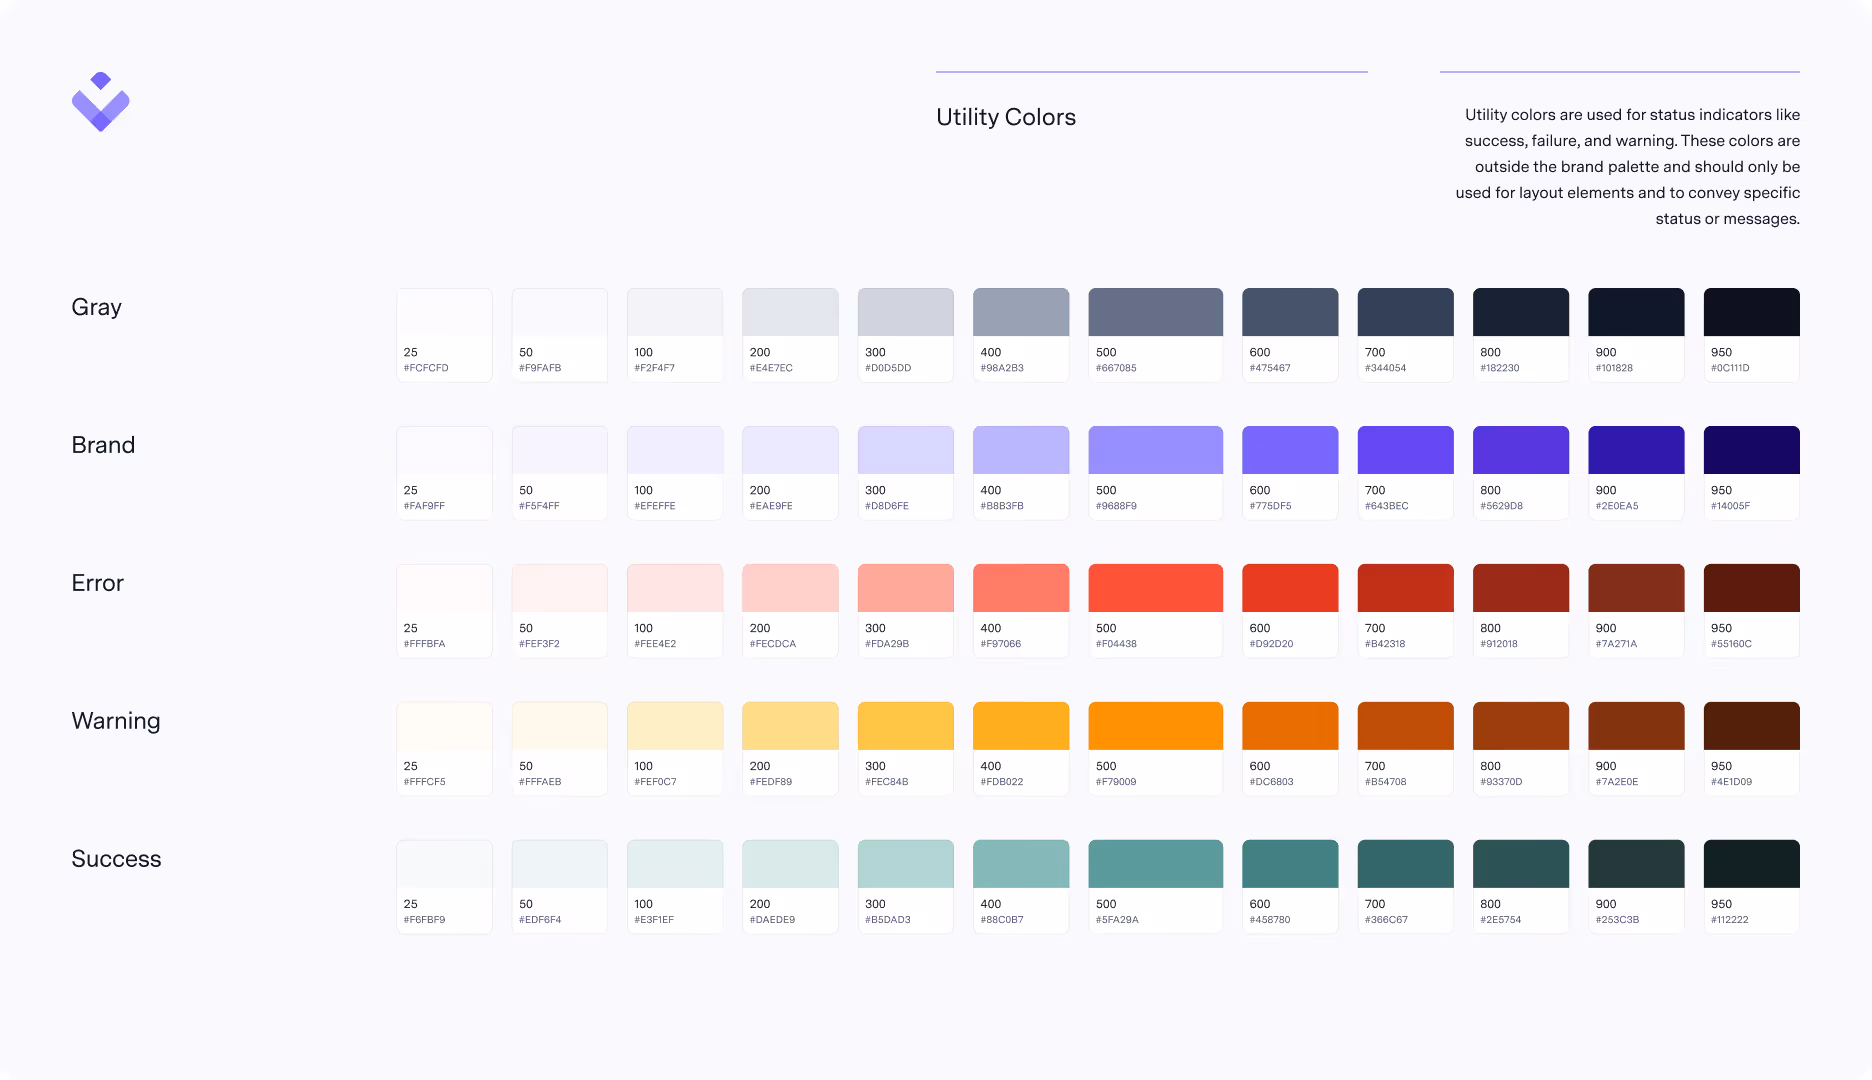Pick the Brand 400 swatch #B8B3FB

tap(1021, 473)
